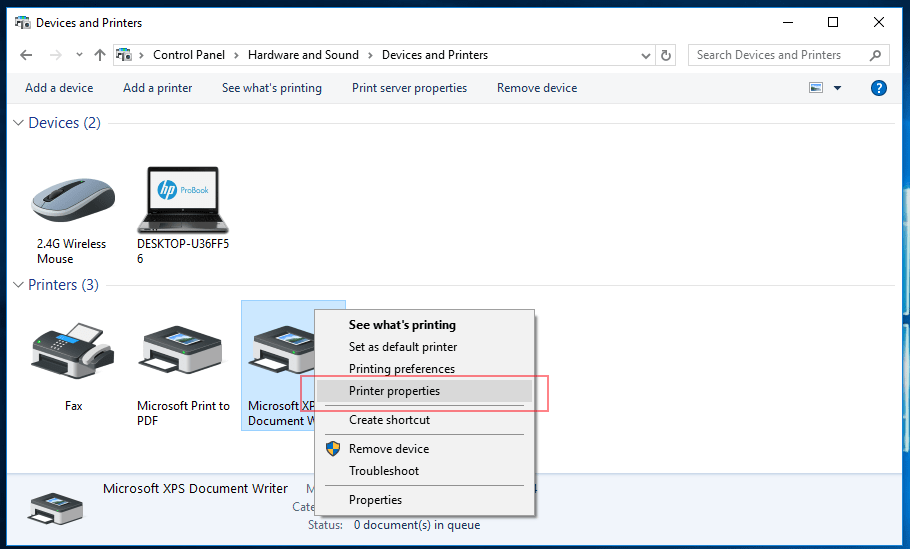Image resolution: width=910 pixels, height=549 pixels.
Task: Click See what's printing in the toolbar
Action: coord(272,88)
